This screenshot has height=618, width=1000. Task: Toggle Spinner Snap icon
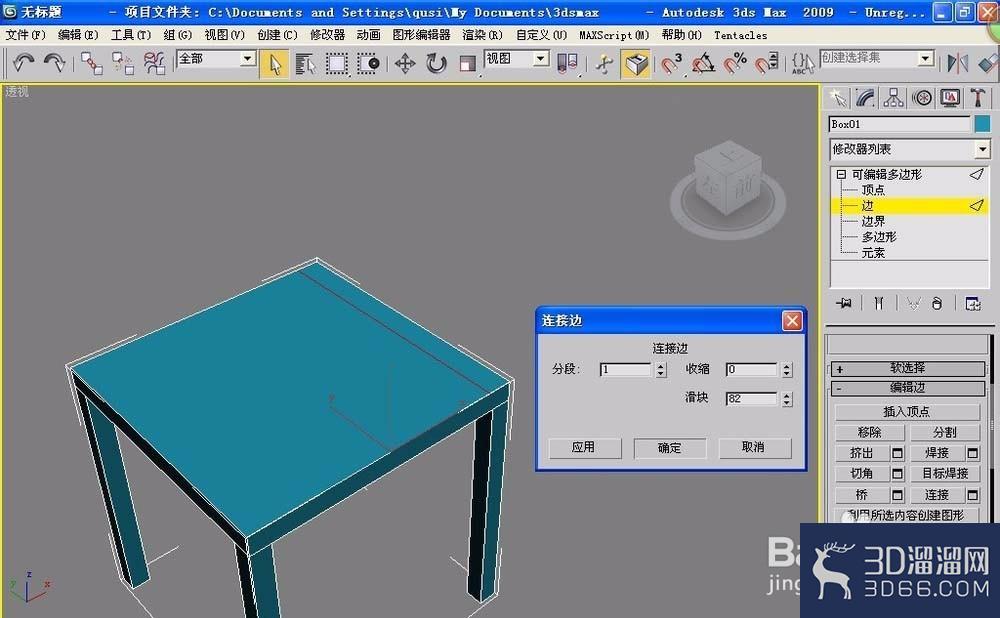pyautogui.click(x=767, y=64)
